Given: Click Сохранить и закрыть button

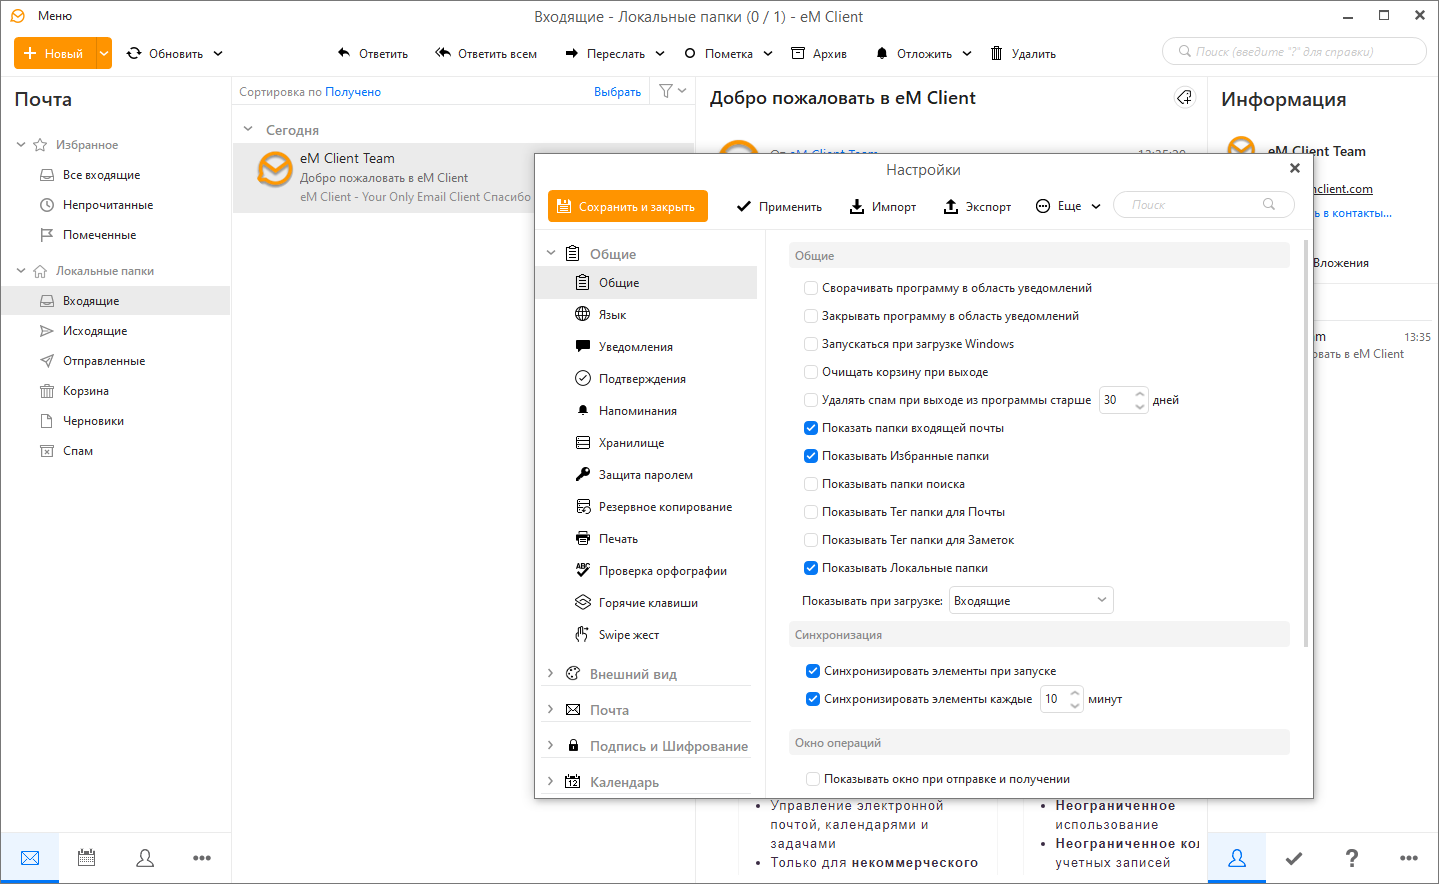Looking at the screenshot, I should [628, 206].
